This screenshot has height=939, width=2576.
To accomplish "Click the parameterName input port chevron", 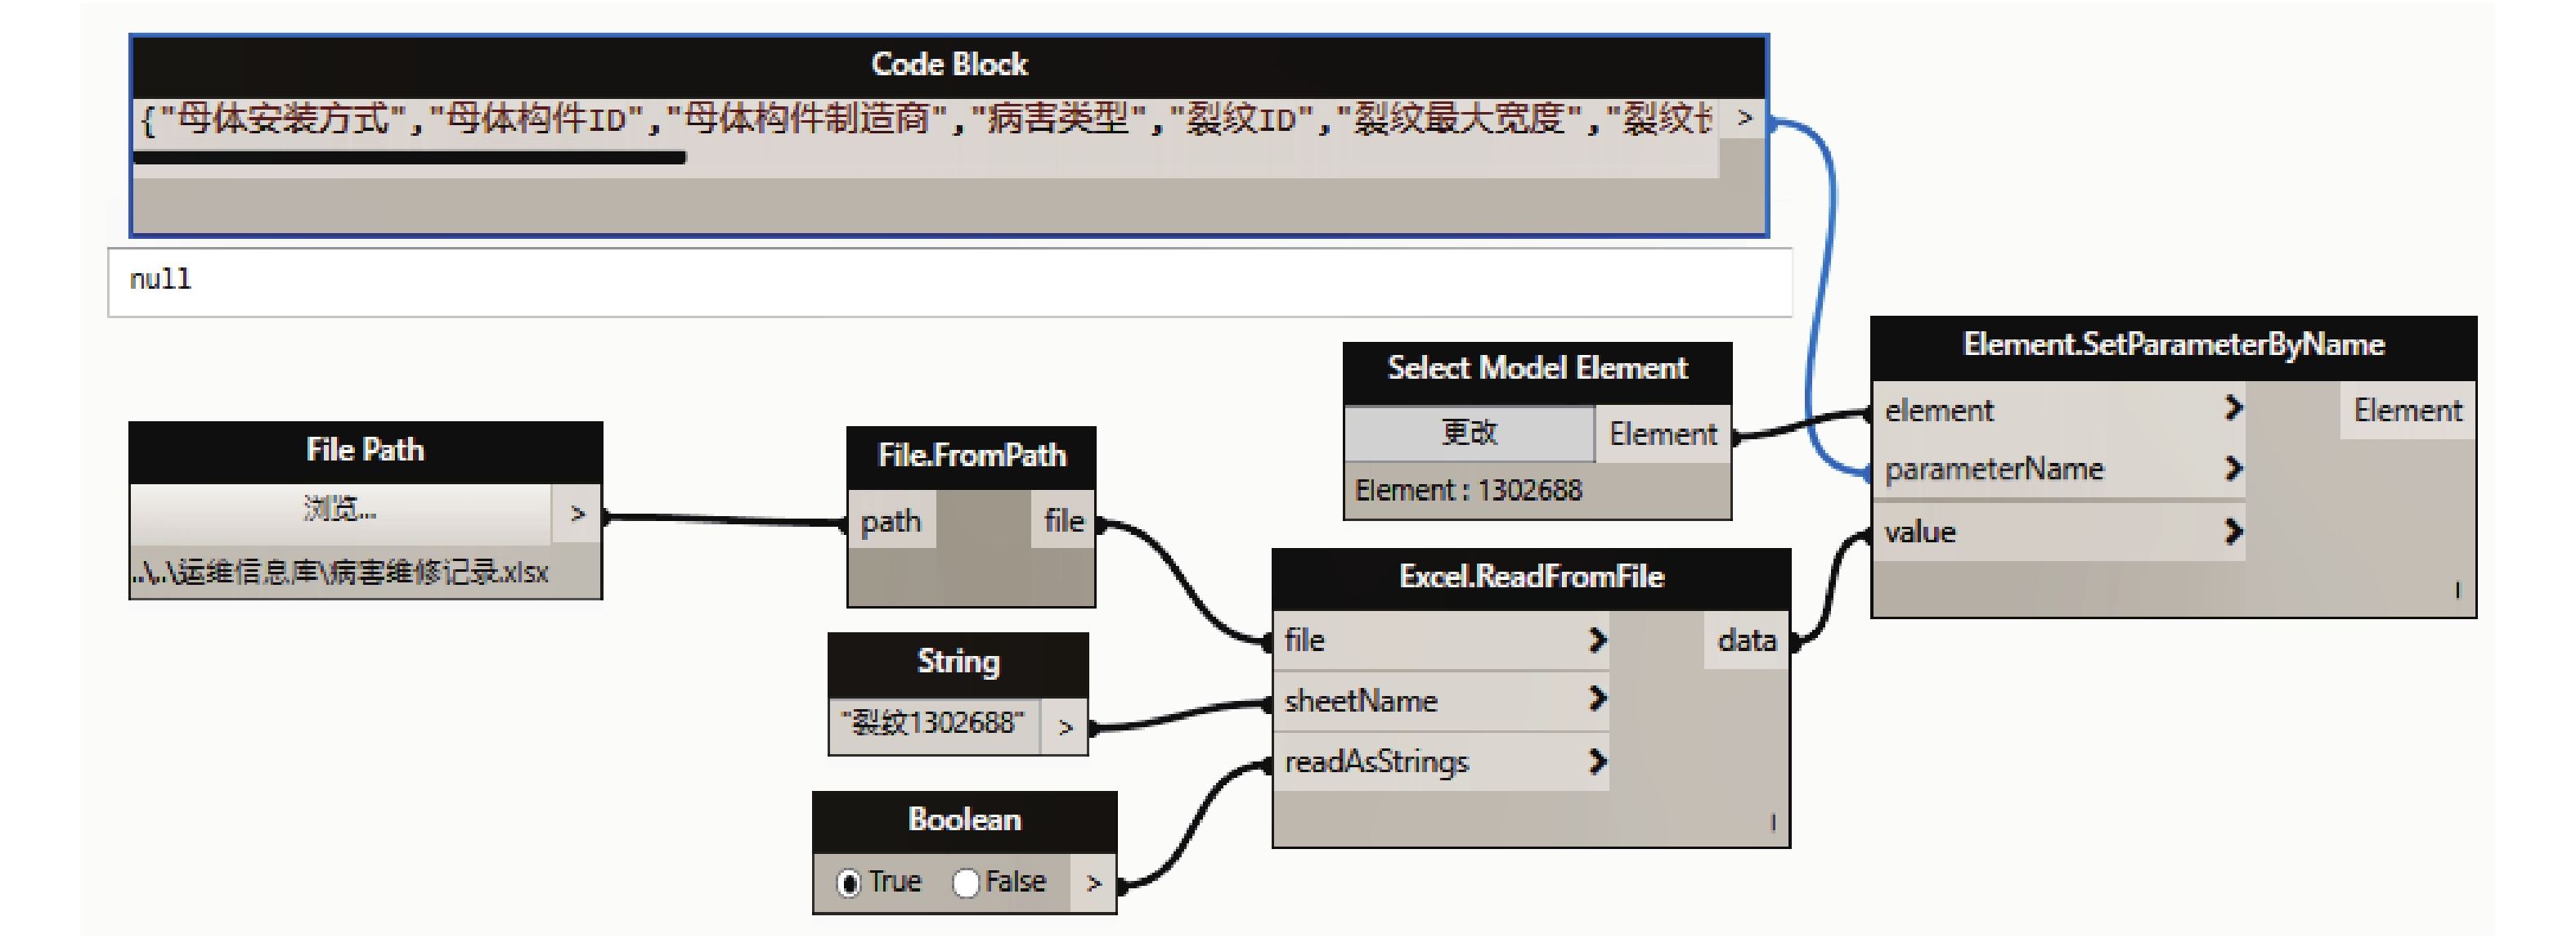I will [x=2233, y=468].
